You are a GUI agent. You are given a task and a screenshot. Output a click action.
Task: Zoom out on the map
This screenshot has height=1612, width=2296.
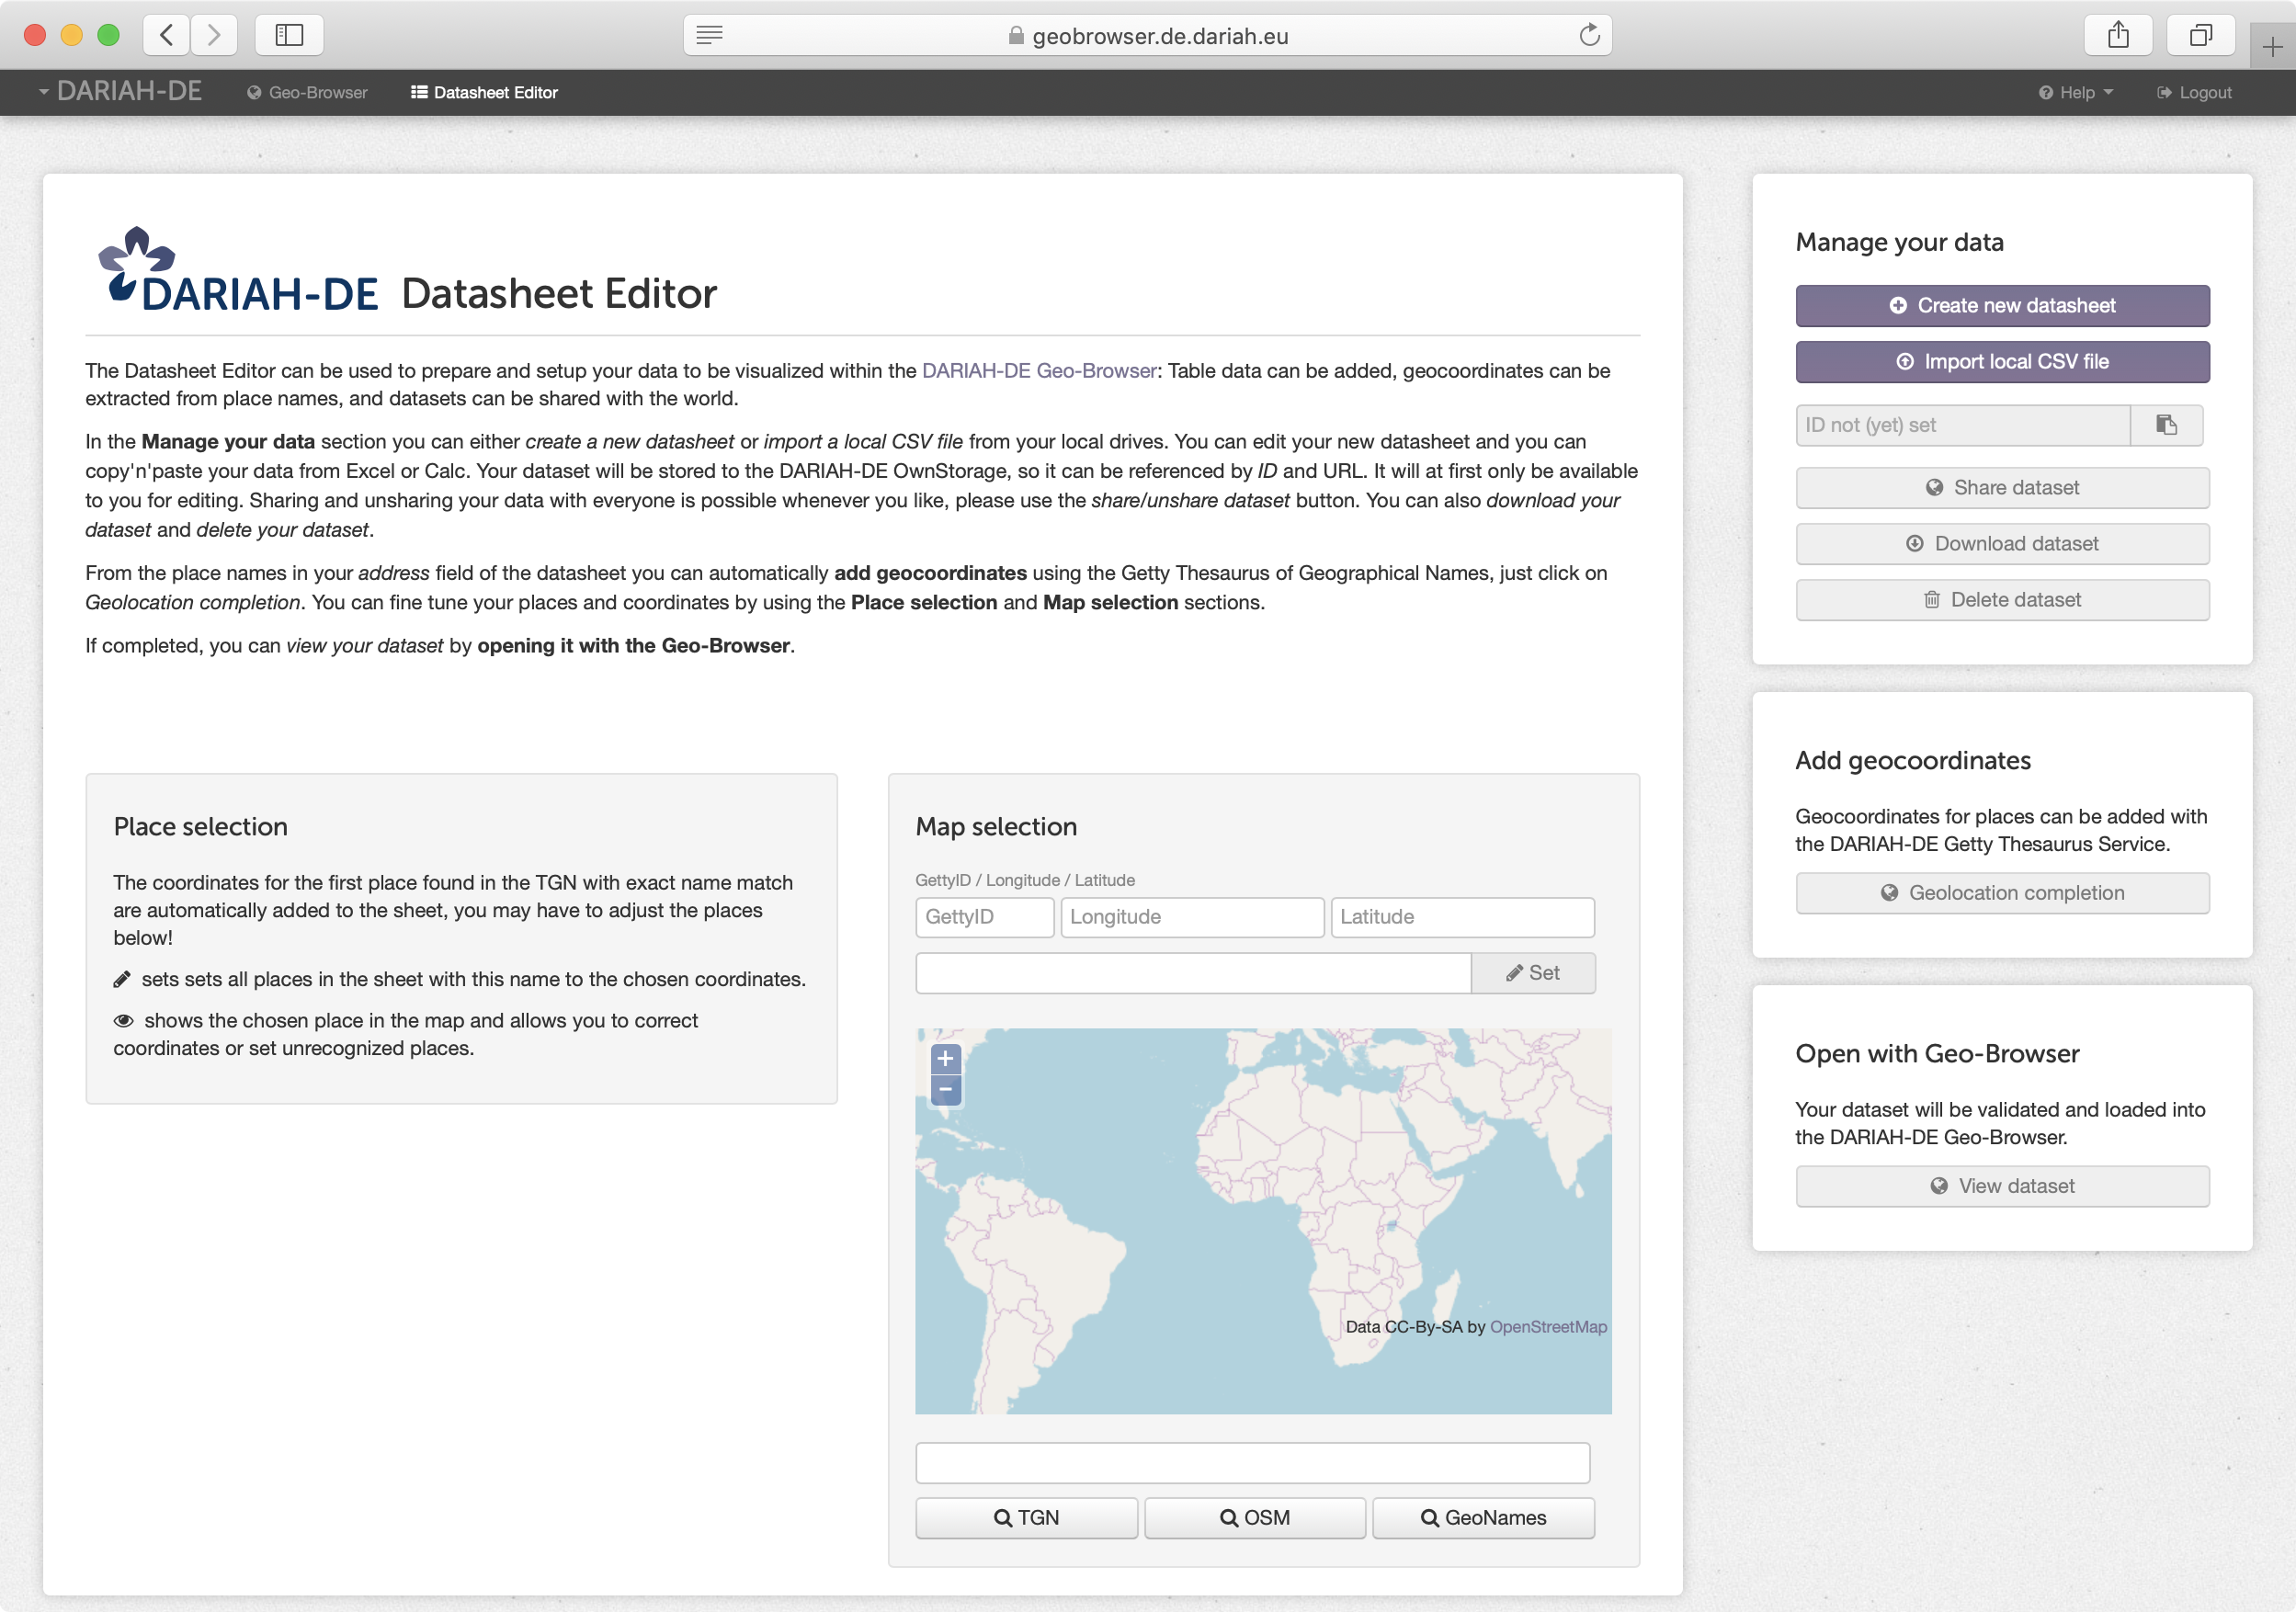945,1090
